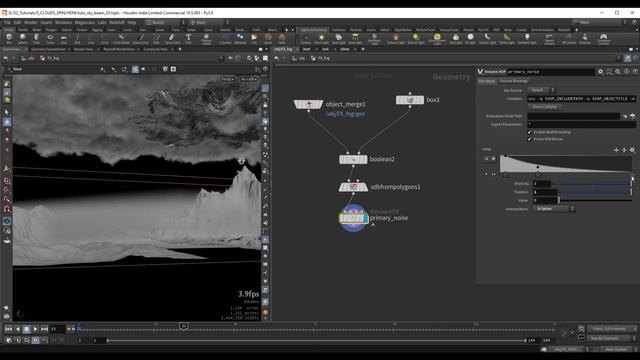Click the vdbfrompolygons1 node
640x360 pixels.
(353, 187)
